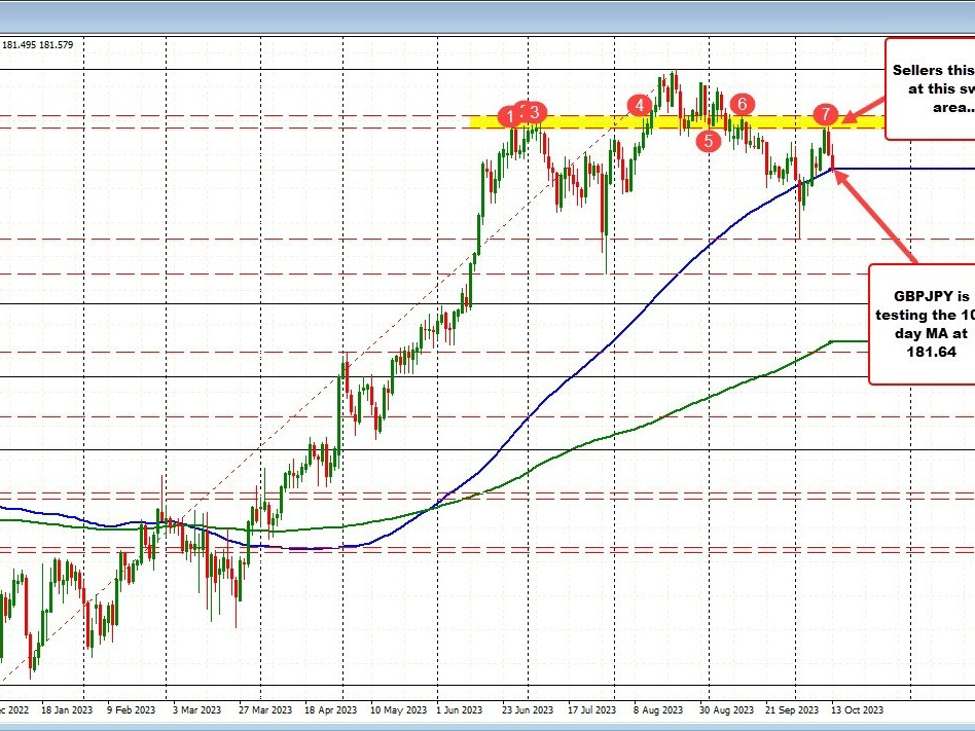The image size is (975, 731).
Task: Select the red circle marker numbered 5
Action: pyautogui.click(x=708, y=141)
